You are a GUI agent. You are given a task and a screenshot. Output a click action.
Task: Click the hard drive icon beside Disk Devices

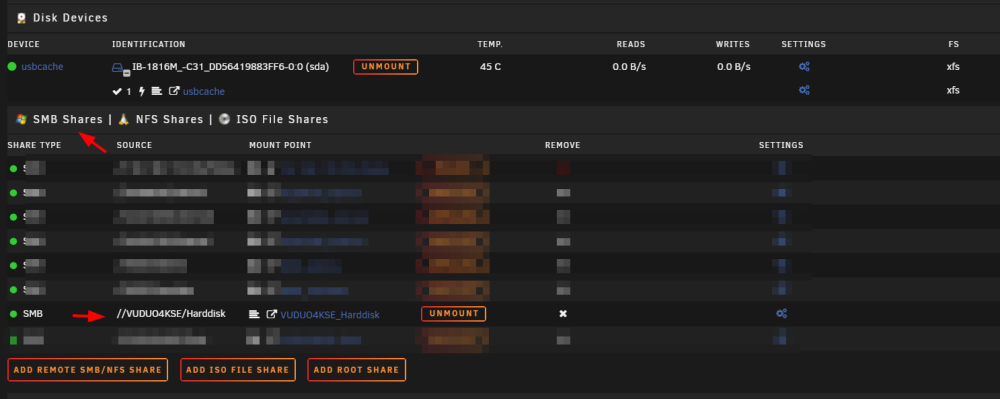(x=22, y=18)
